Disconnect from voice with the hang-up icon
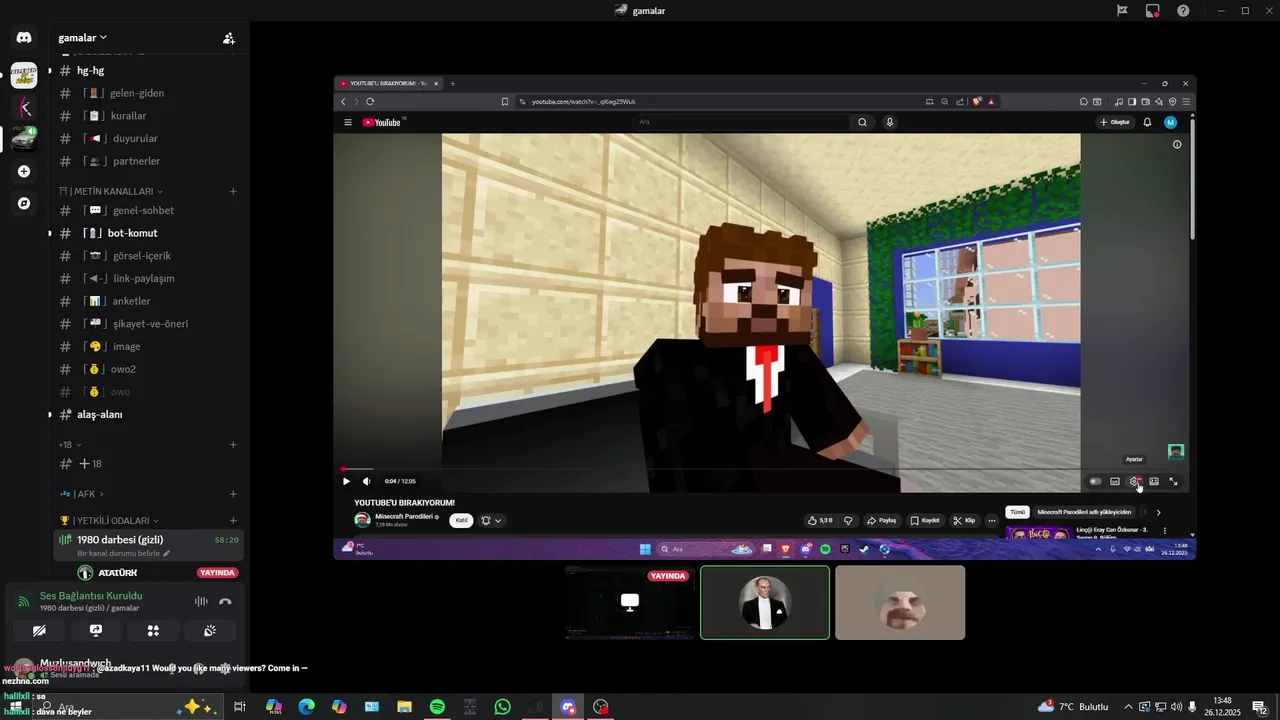1280x720 pixels. click(225, 601)
